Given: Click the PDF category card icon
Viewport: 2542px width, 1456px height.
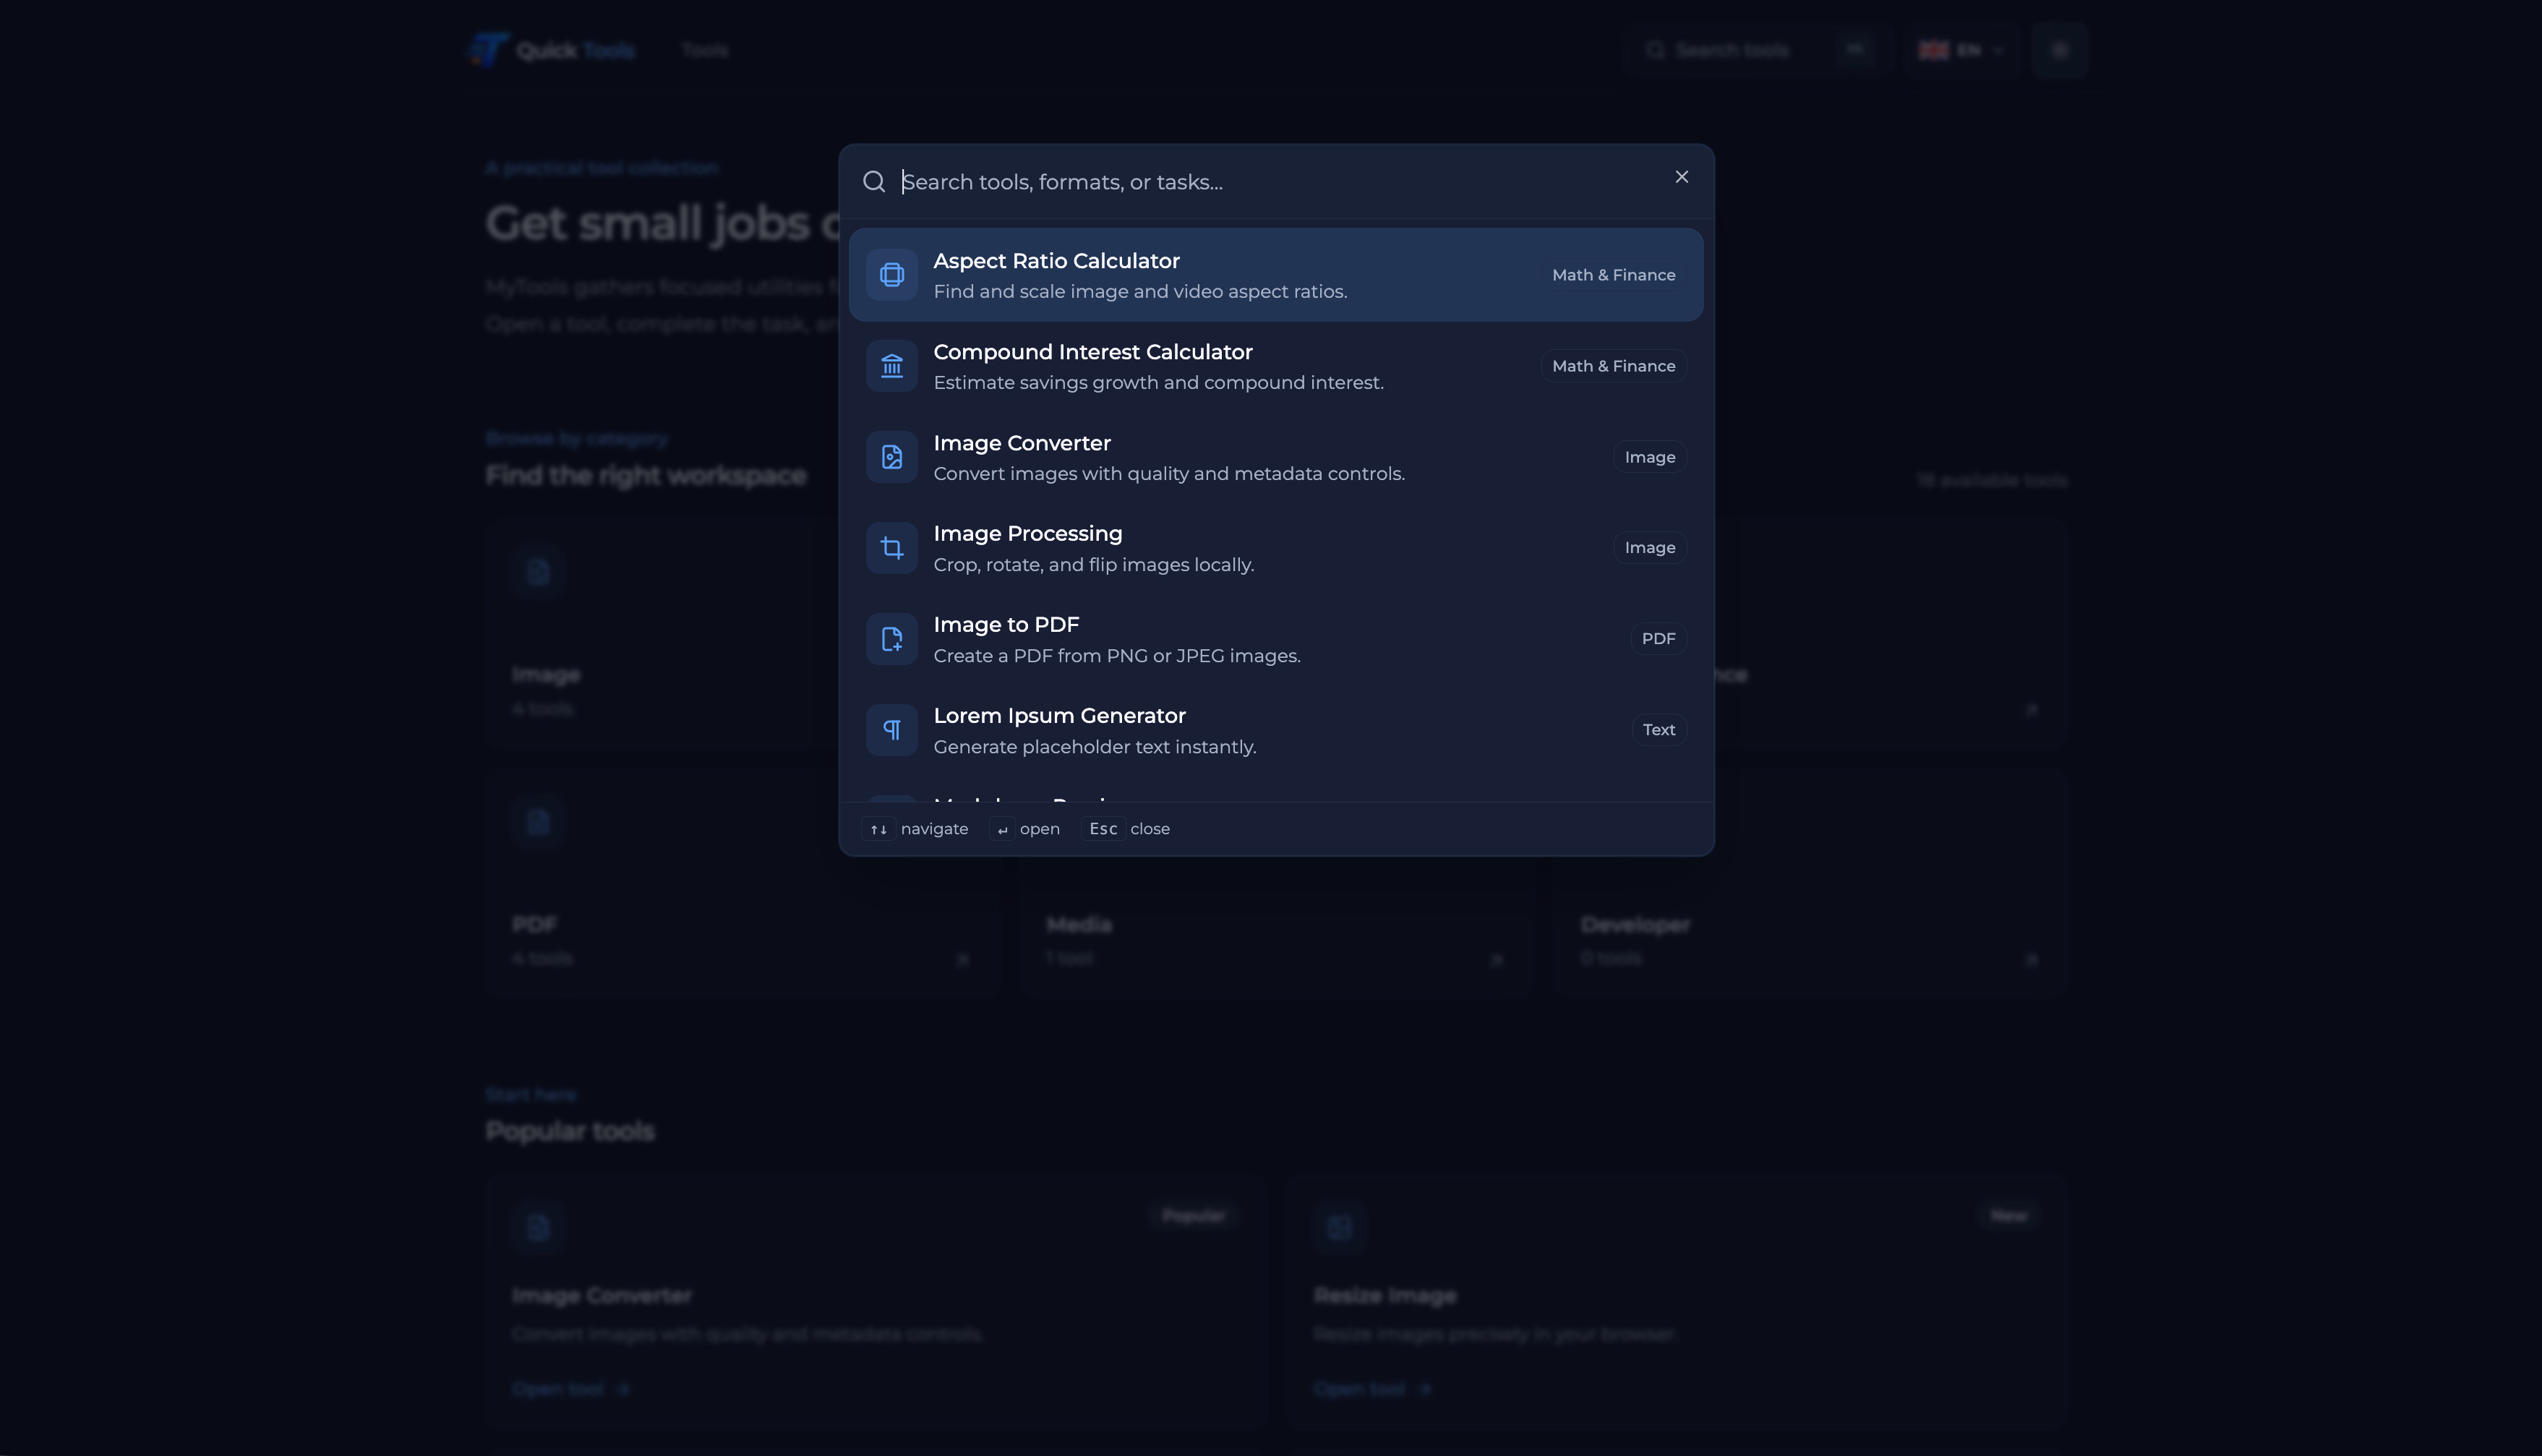Looking at the screenshot, I should click(538, 822).
